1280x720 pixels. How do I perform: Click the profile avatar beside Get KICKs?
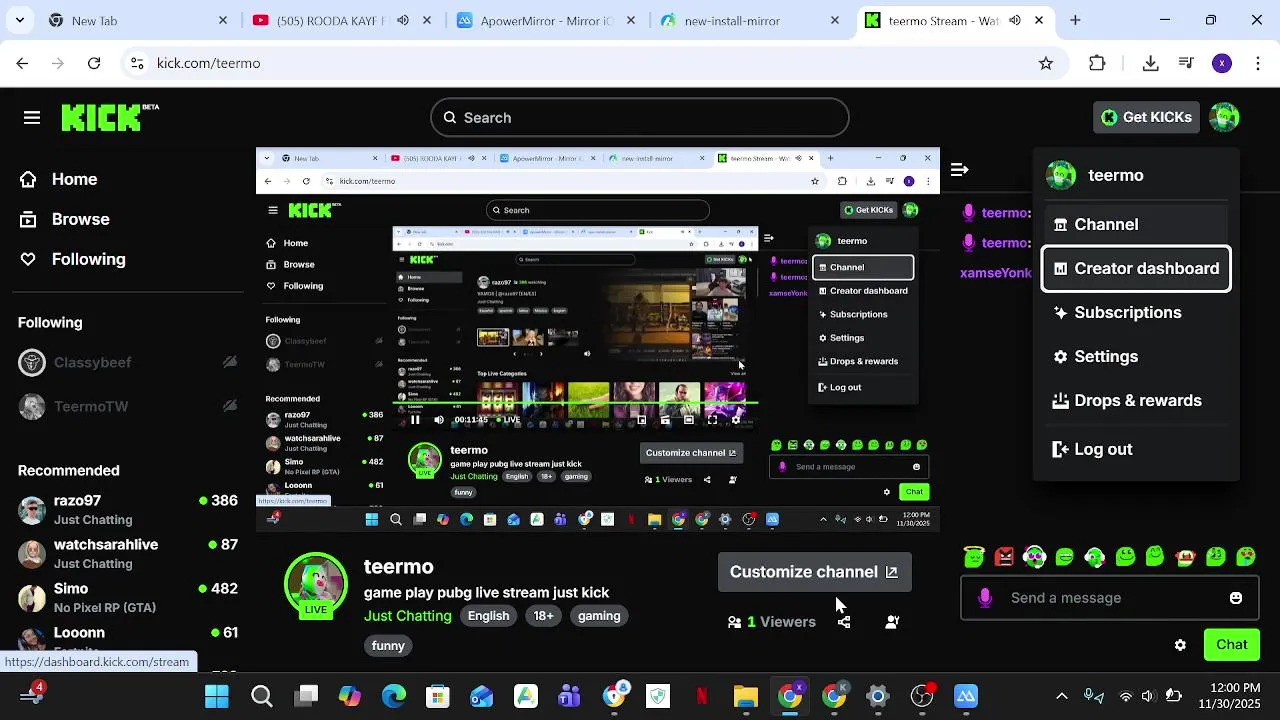pos(1224,117)
